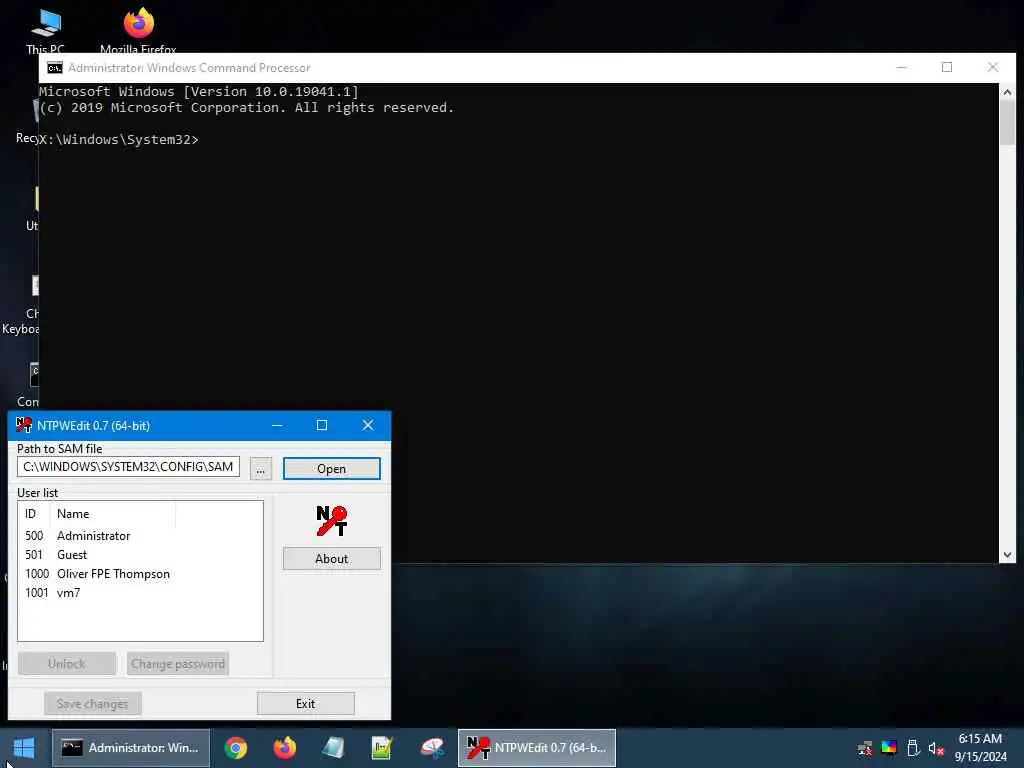Click NTPWEdit title bar app icon
The height and width of the screenshot is (768, 1024).
[x=24, y=425]
